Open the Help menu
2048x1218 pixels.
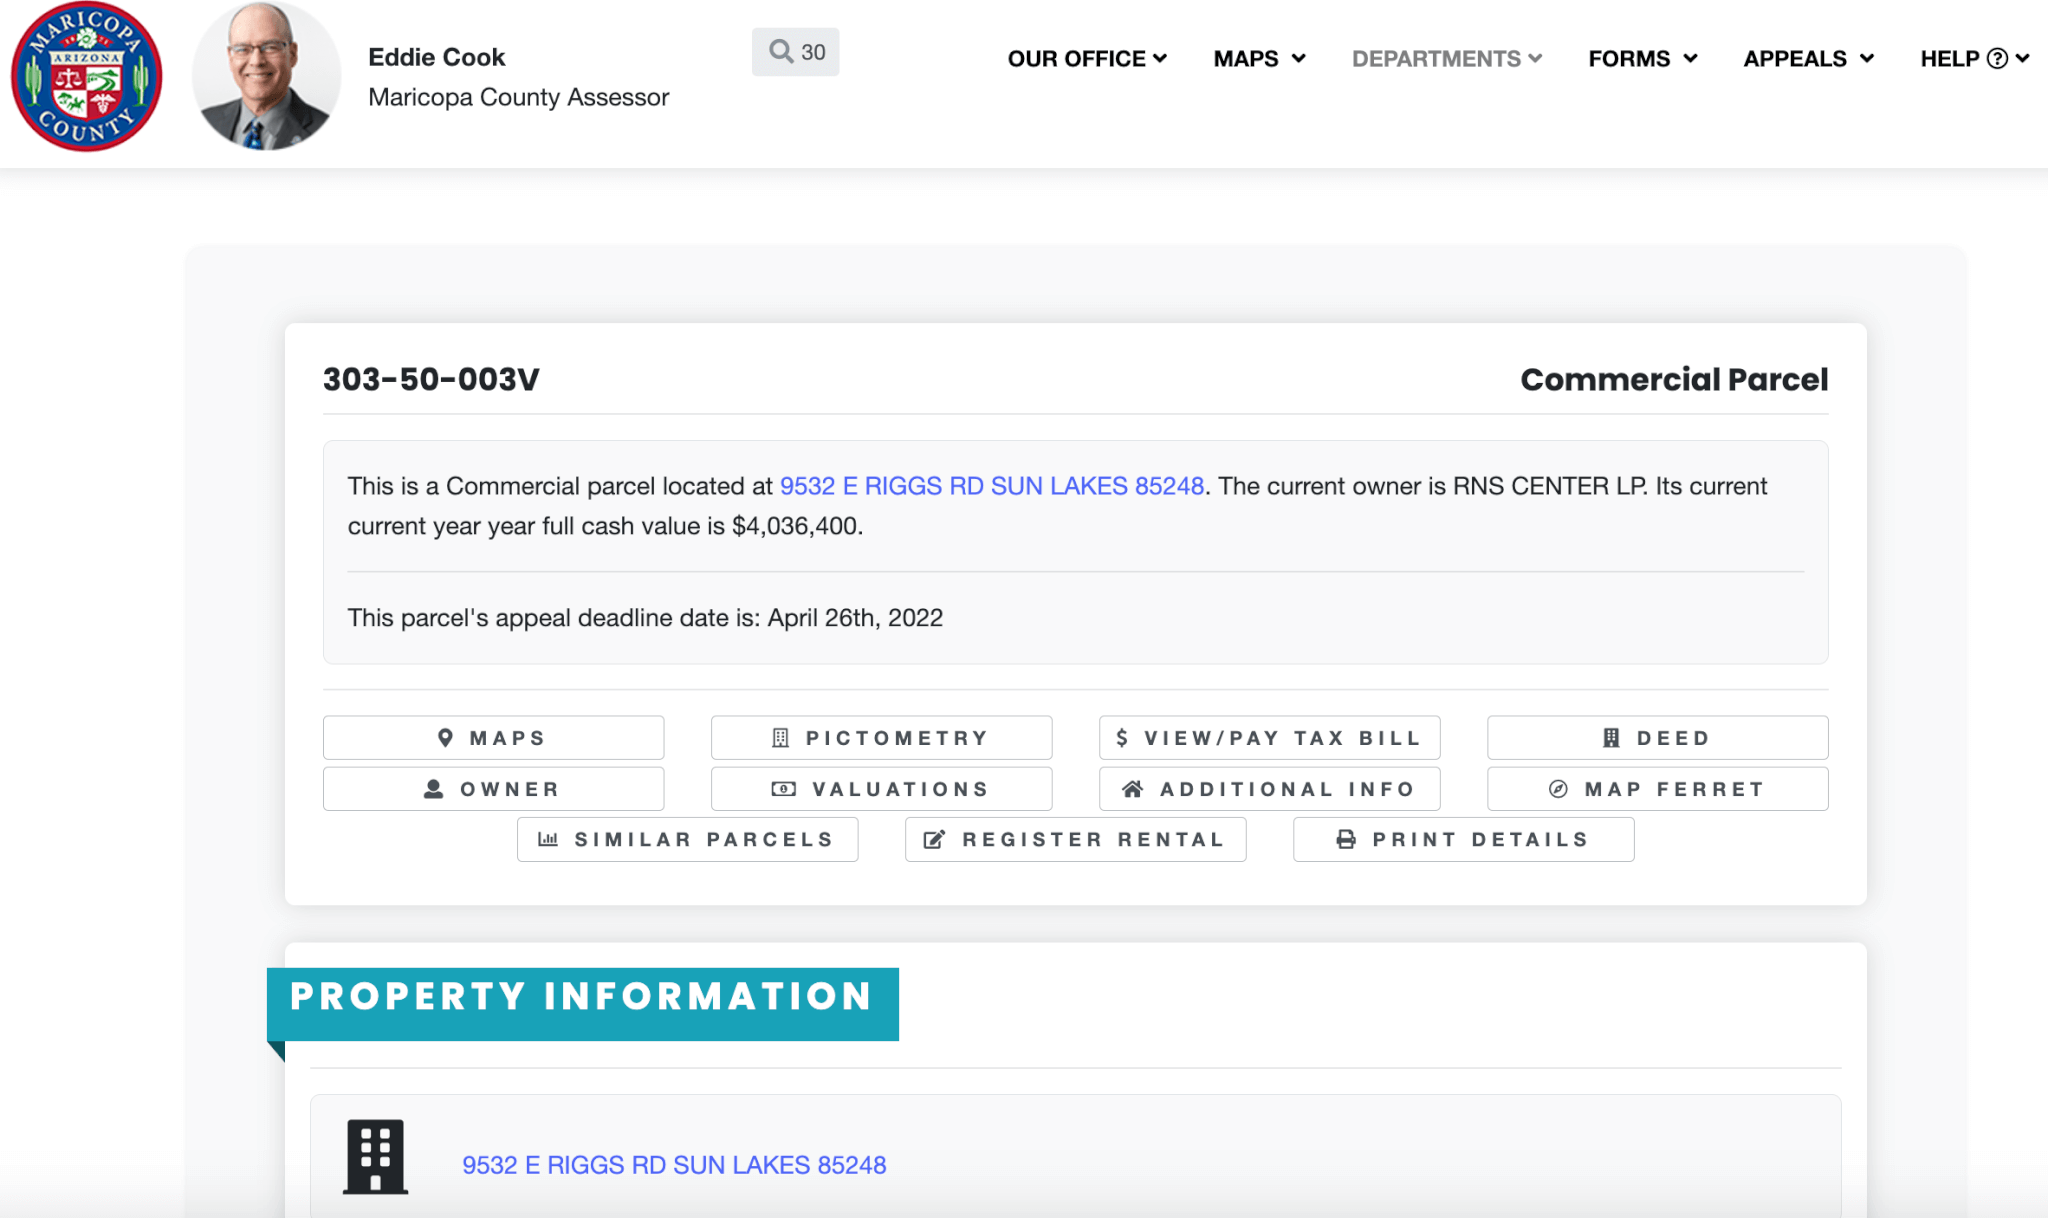[x=1973, y=59]
